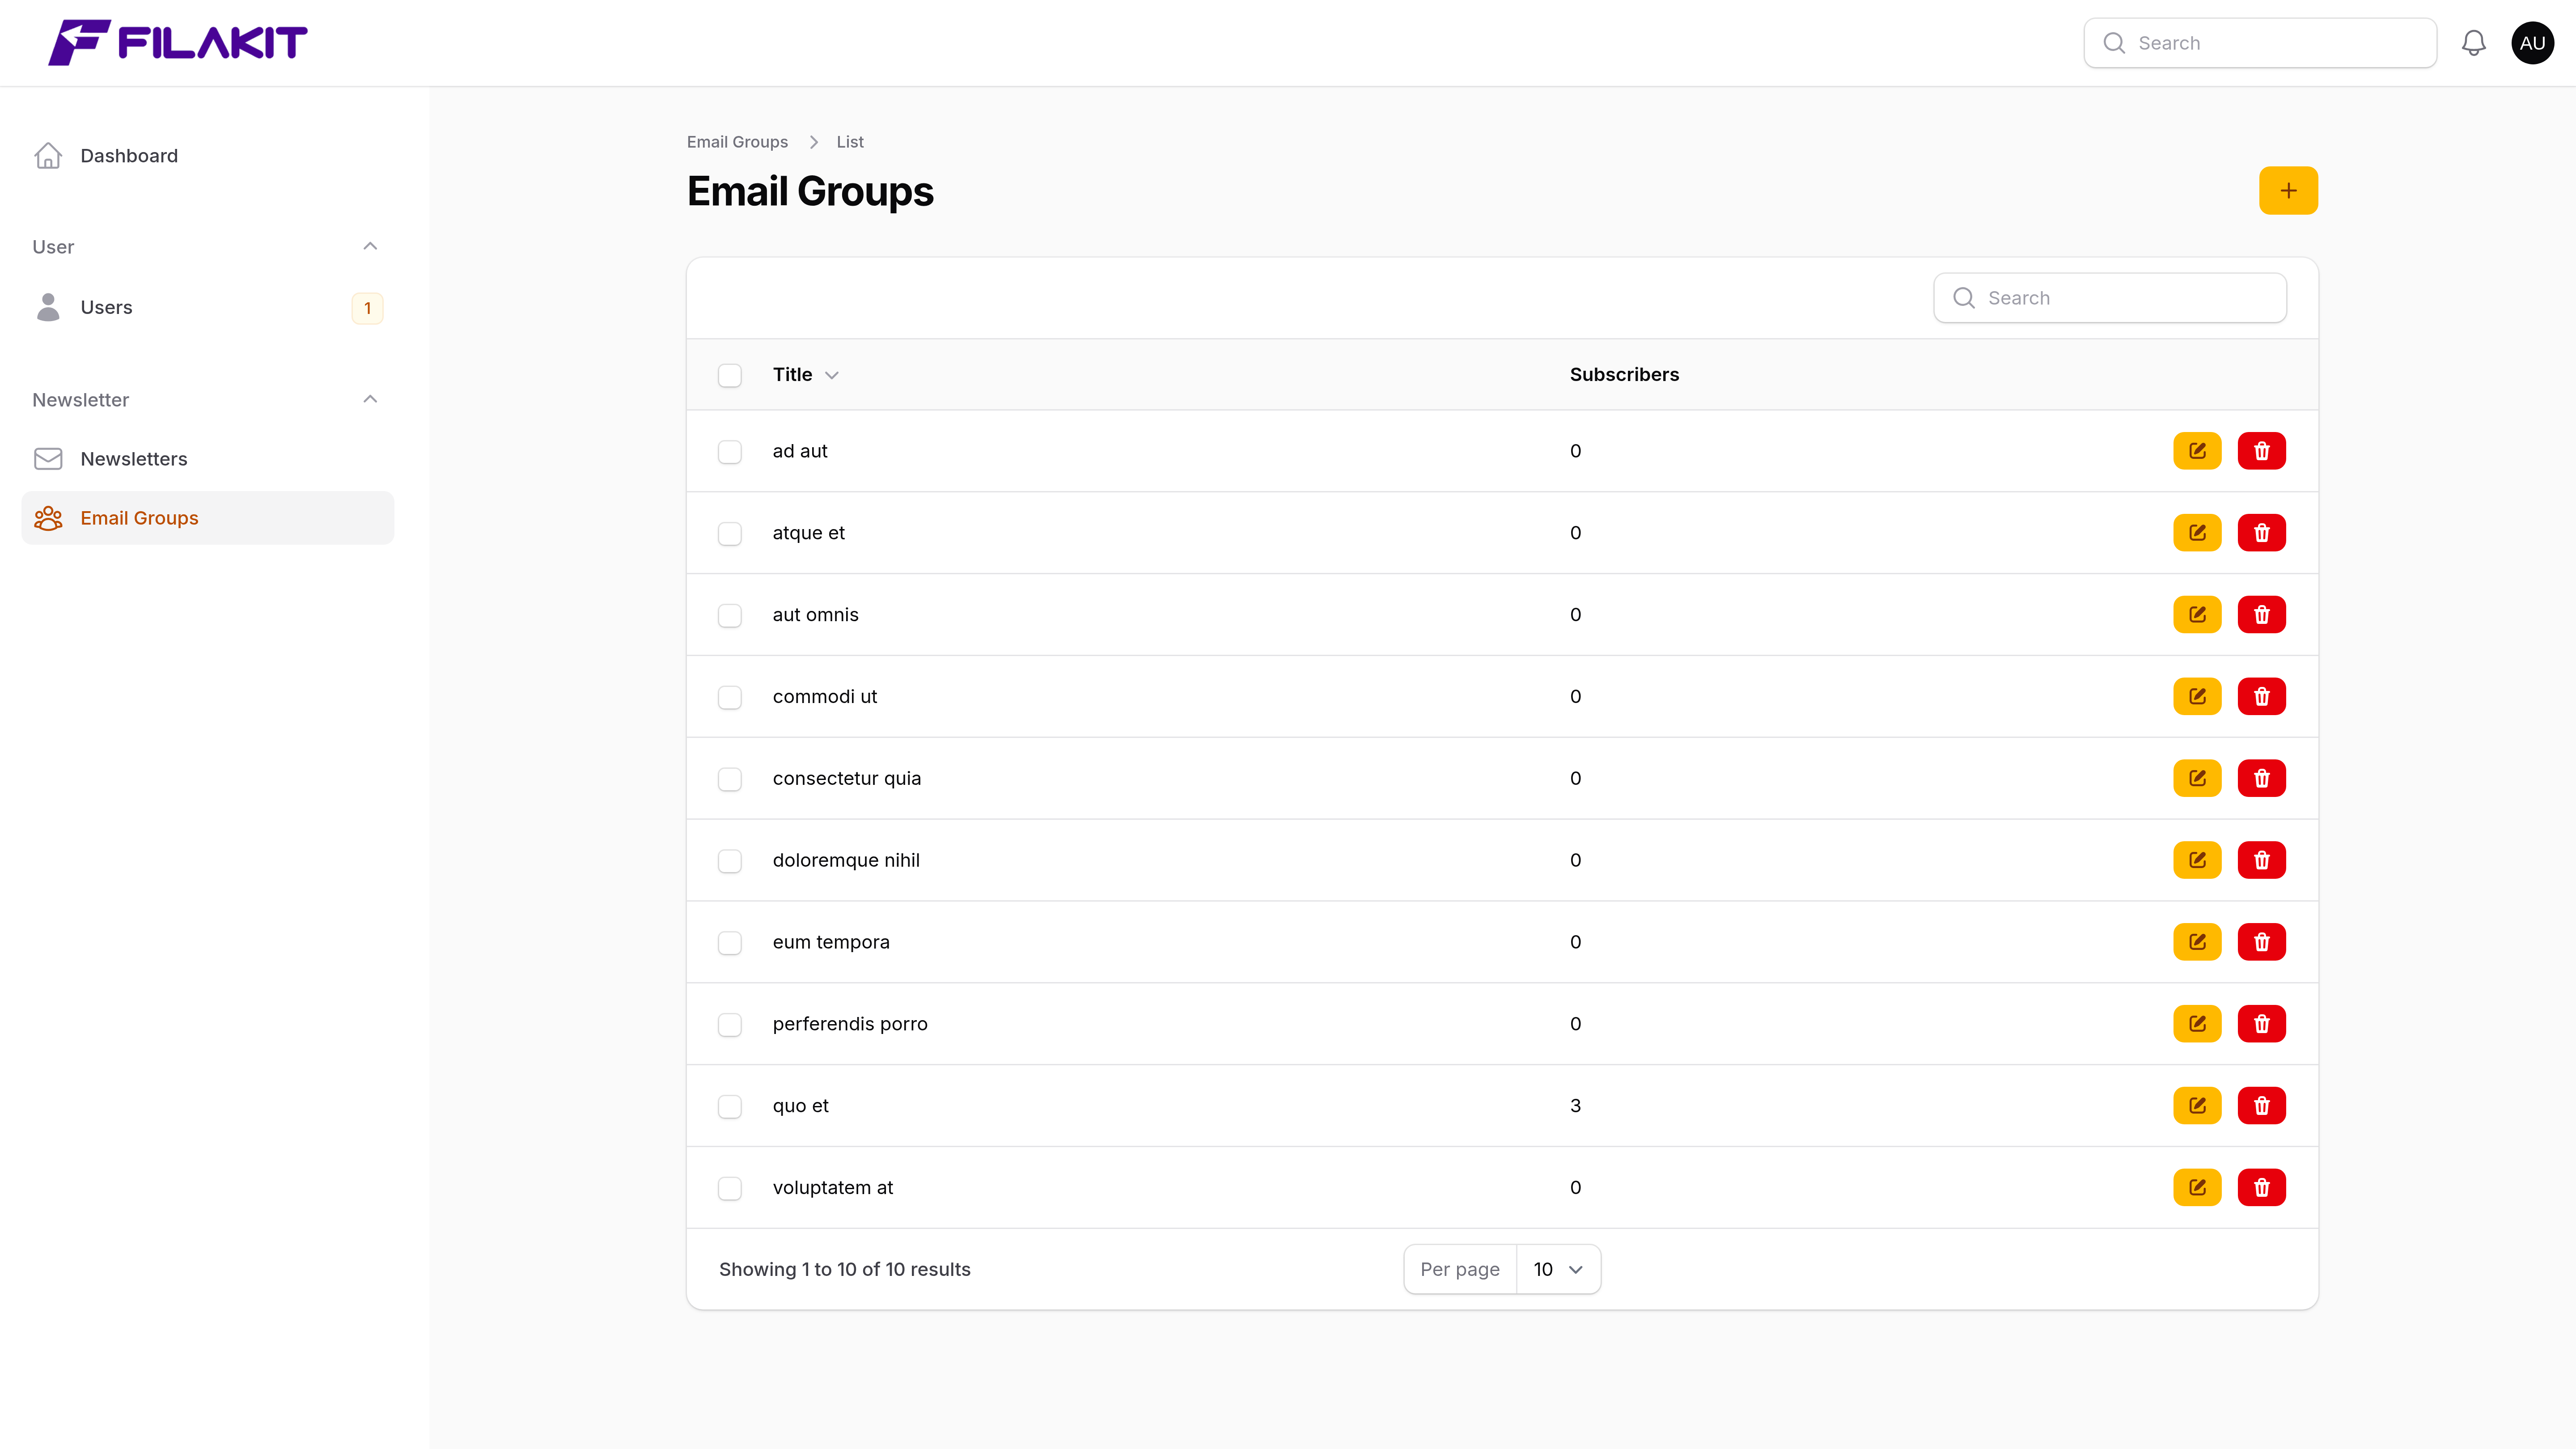Edit the 'ad aut' email group
Viewport: 2576px width, 1449px height.
coord(2197,451)
